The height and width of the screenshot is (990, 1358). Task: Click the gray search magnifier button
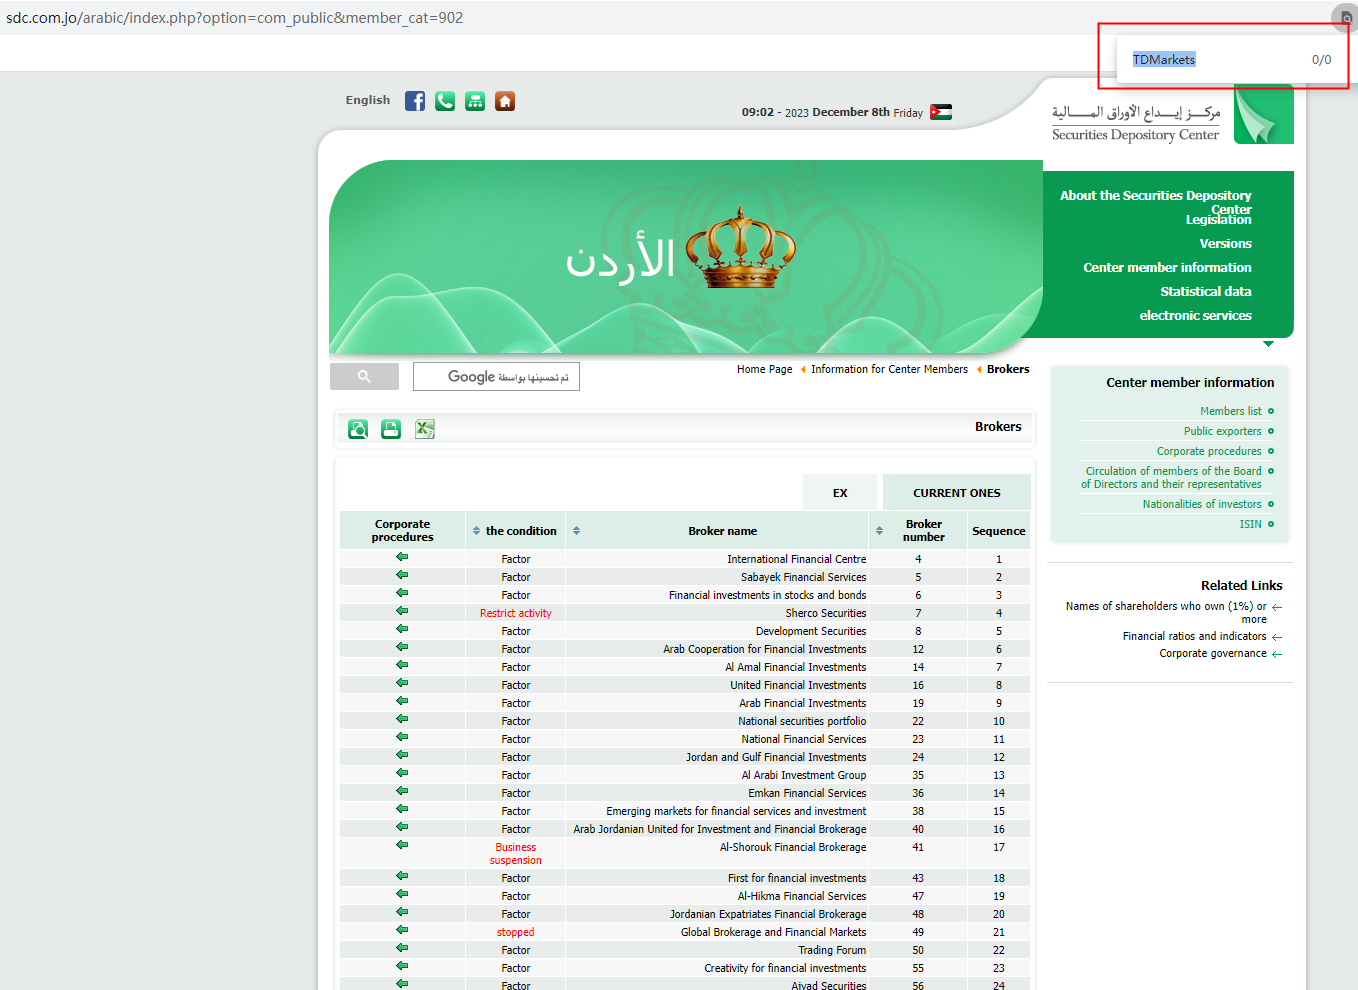[x=364, y=376]
